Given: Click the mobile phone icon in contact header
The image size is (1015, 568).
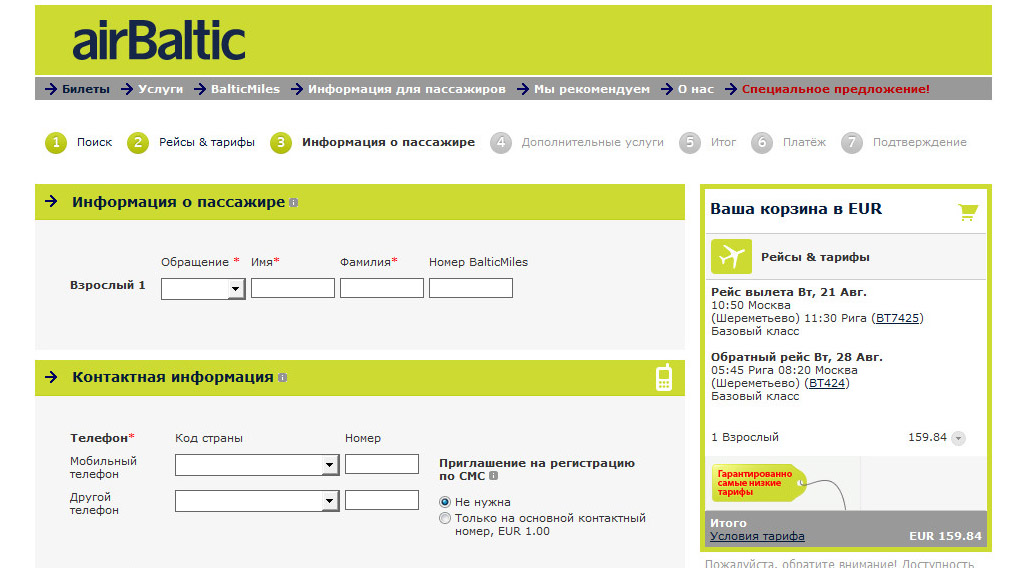Looking at the screenshot, I should point(664,377).
